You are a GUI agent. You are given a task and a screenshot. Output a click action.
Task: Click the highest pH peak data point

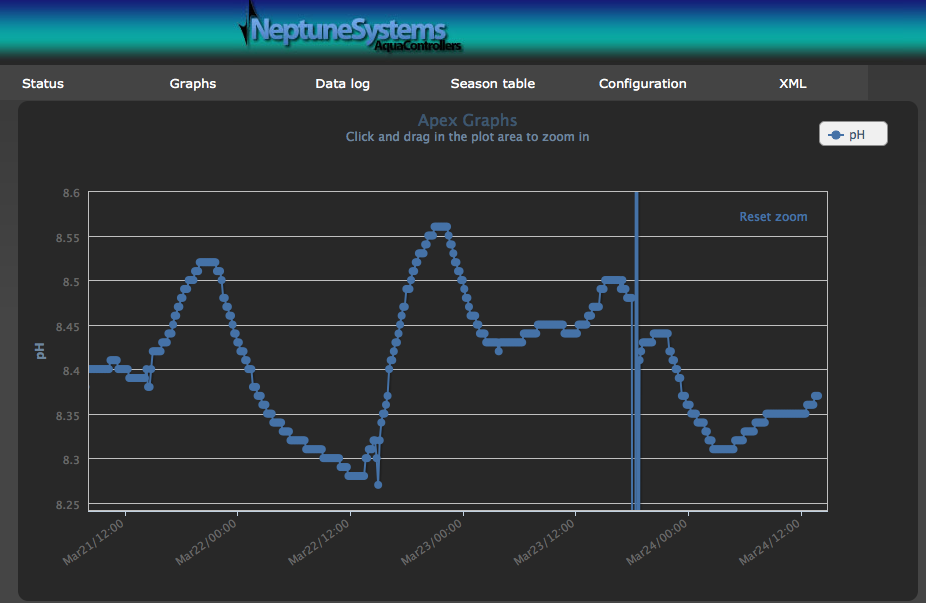click(x=440, y=227)
